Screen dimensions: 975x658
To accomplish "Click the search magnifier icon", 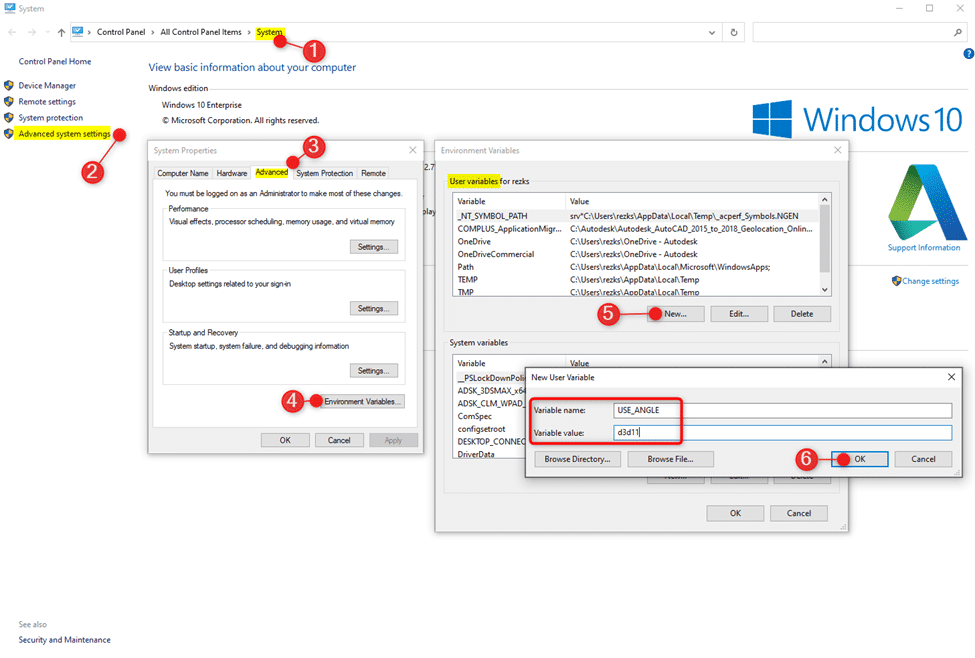I will [958, 32].
